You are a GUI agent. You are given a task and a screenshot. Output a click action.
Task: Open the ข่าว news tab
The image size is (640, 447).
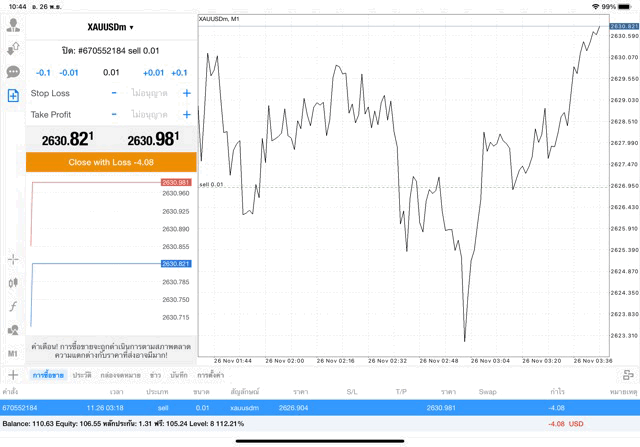coord(155,375)
